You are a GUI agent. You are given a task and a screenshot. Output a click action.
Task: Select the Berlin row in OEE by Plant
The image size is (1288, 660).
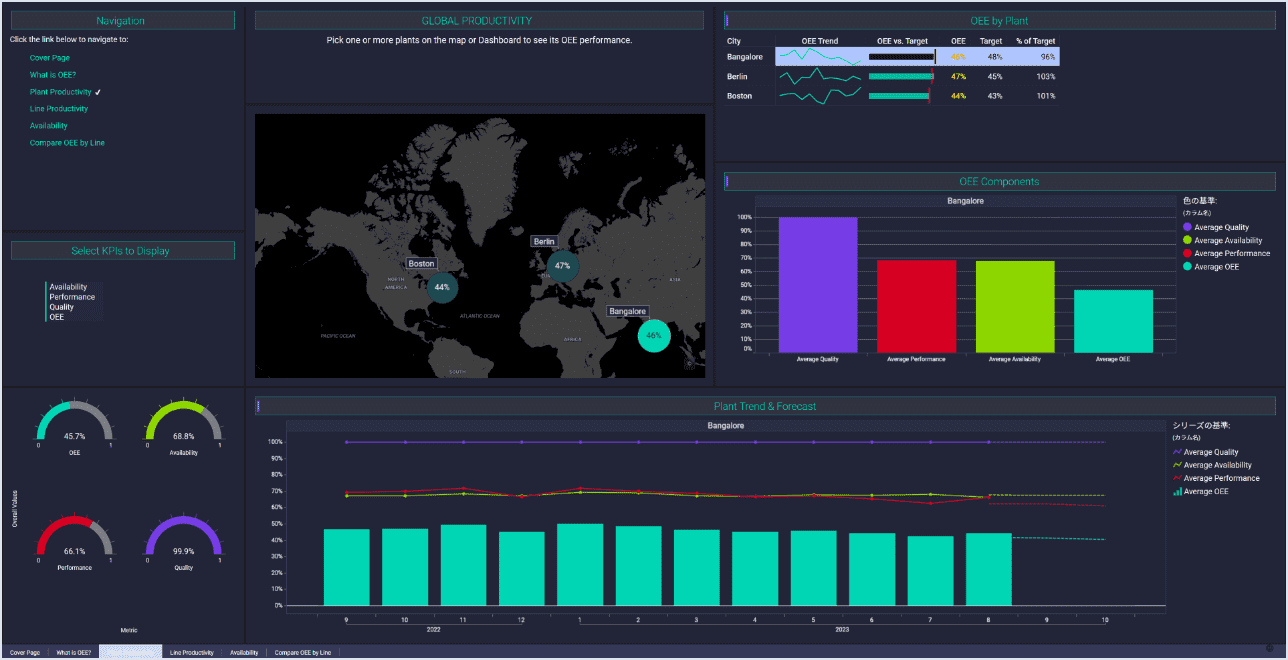[x=892, y=76]
